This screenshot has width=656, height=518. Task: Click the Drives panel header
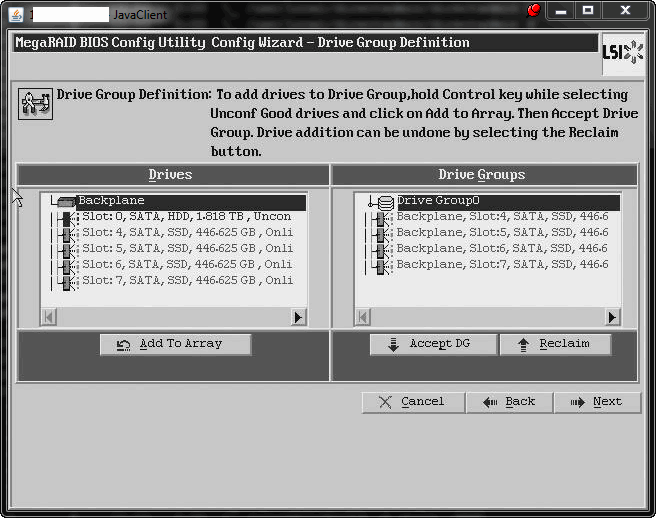pyautogui.click(x=173, y=174)
